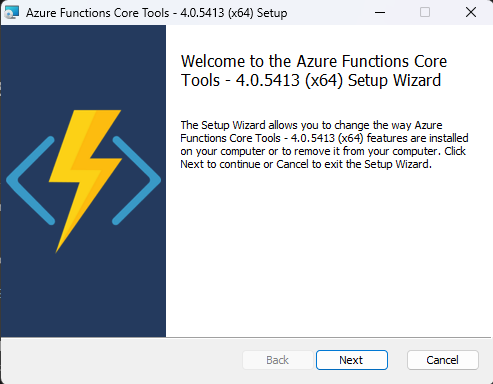The image size is (493, 384).
Task: Cancel the Setup Wizard
Action: [443, 360]
